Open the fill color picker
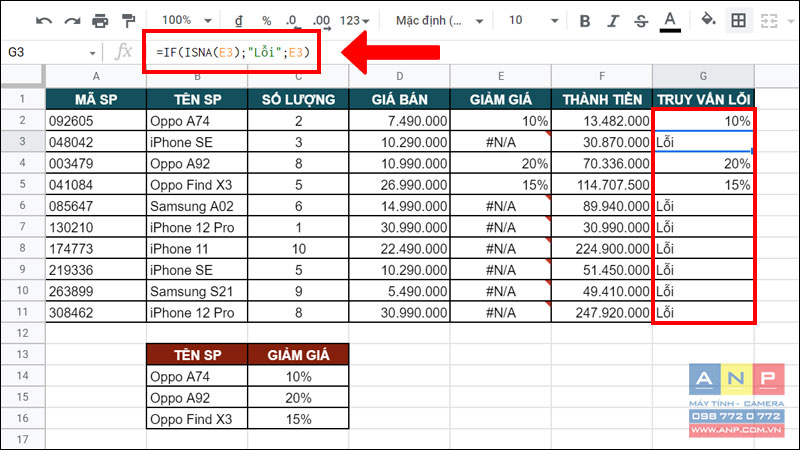 (x=708, y=20)
